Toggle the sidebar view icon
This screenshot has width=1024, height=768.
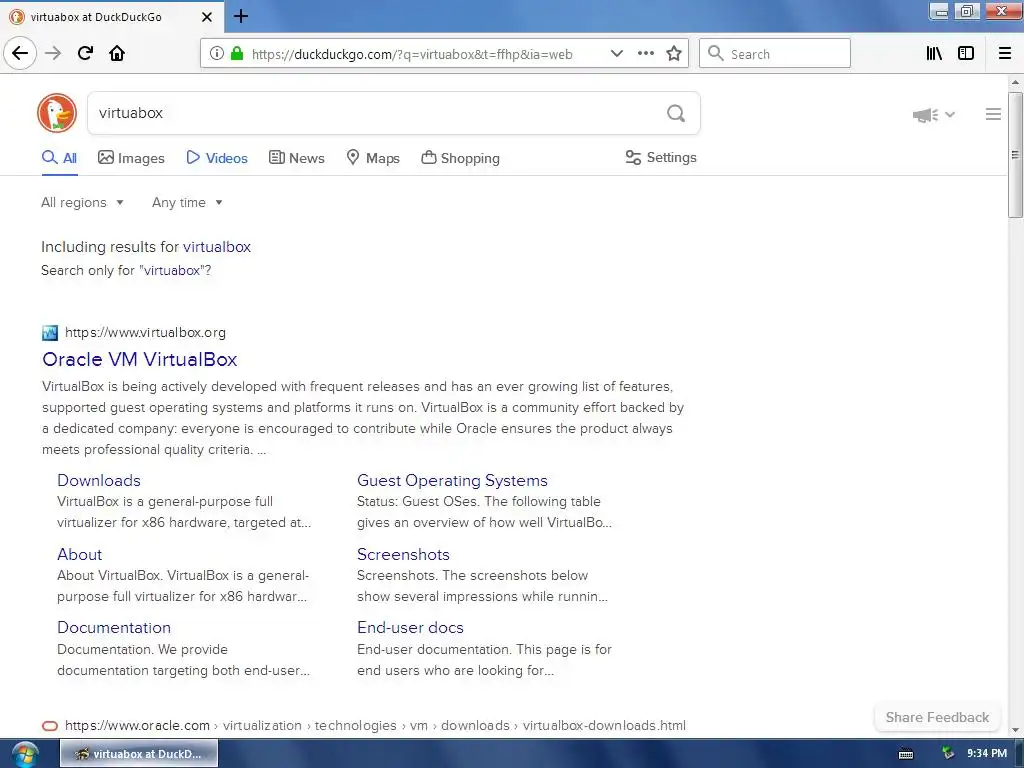[x=966, y=54]
